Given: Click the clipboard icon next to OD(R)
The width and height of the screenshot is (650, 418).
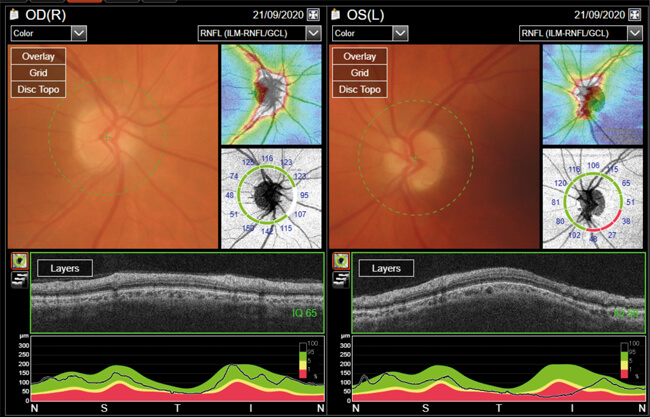Looking at the screenshot, I should click(x=14, y=16).
